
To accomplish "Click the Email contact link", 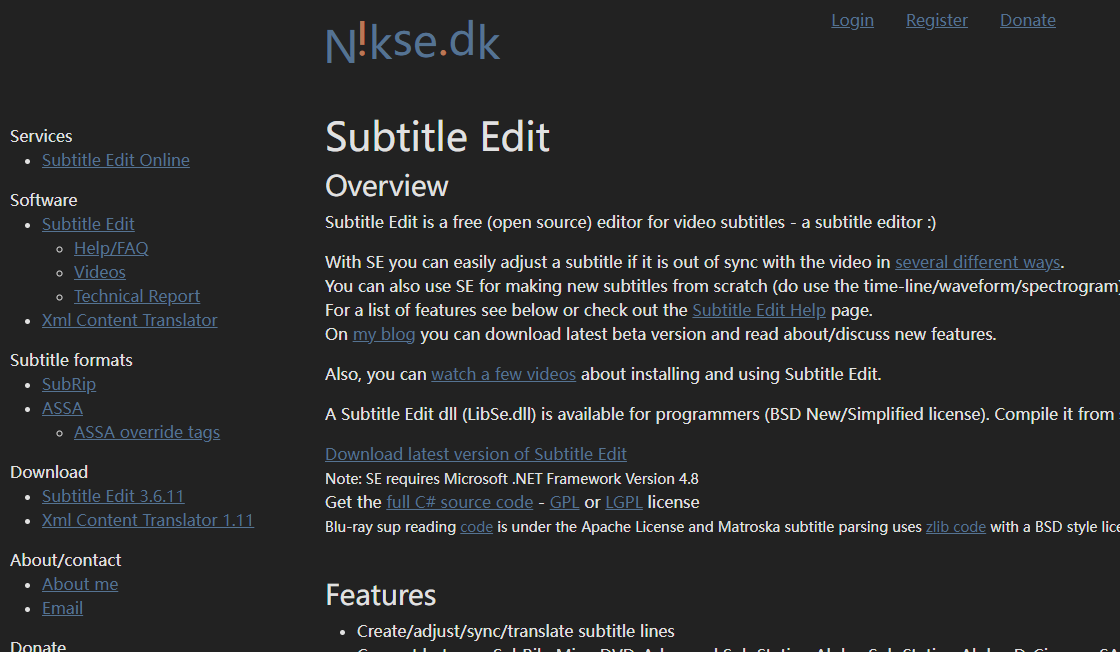I will point(62,608).
